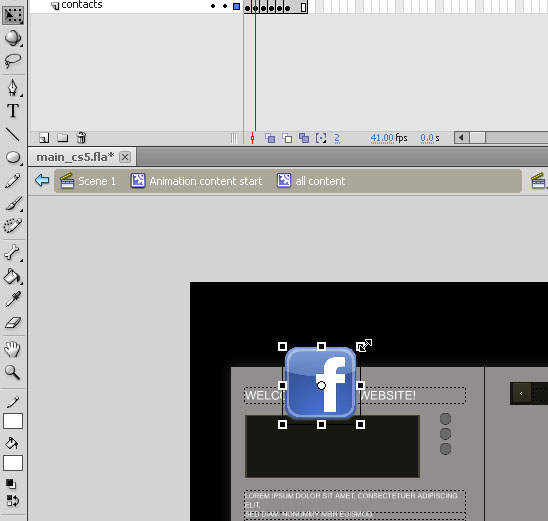
Task: Create a new layer folder
Action: [x=63, y=138]
